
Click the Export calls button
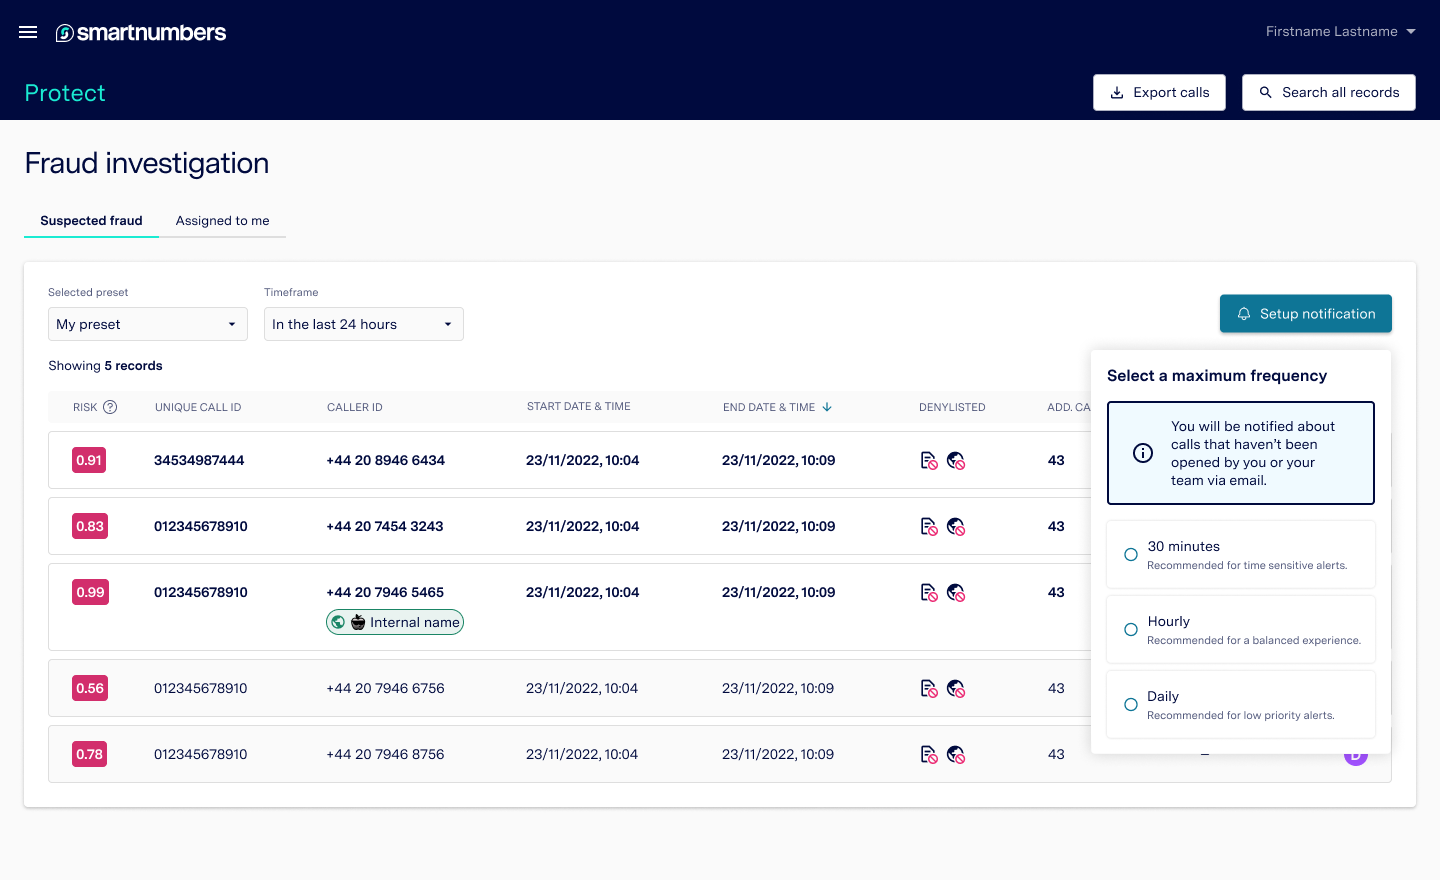point(1159,92)
